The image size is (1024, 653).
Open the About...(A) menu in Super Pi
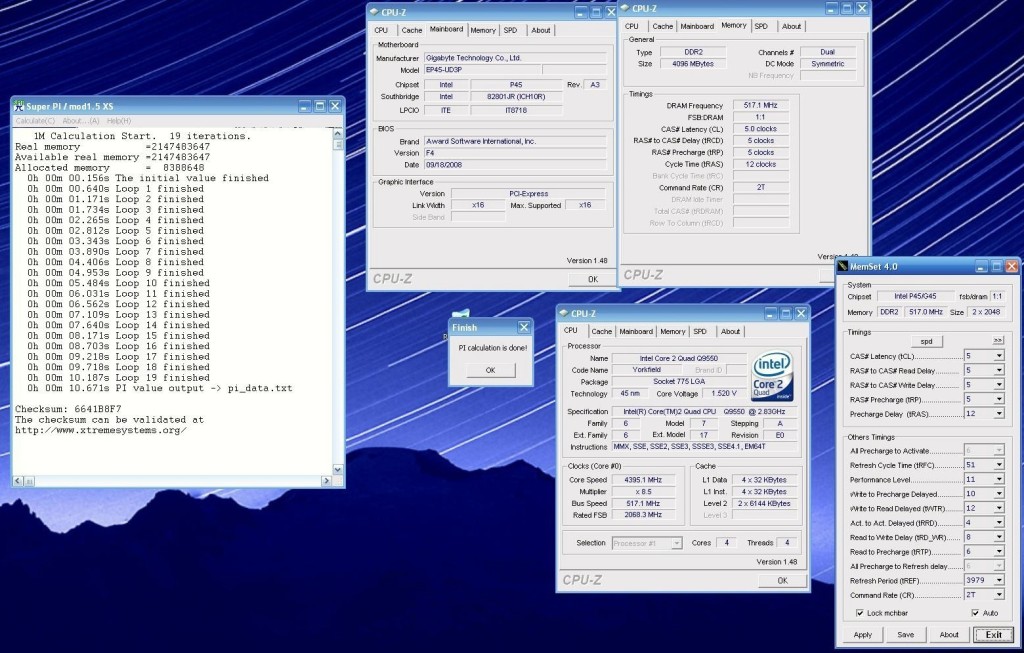81,121
